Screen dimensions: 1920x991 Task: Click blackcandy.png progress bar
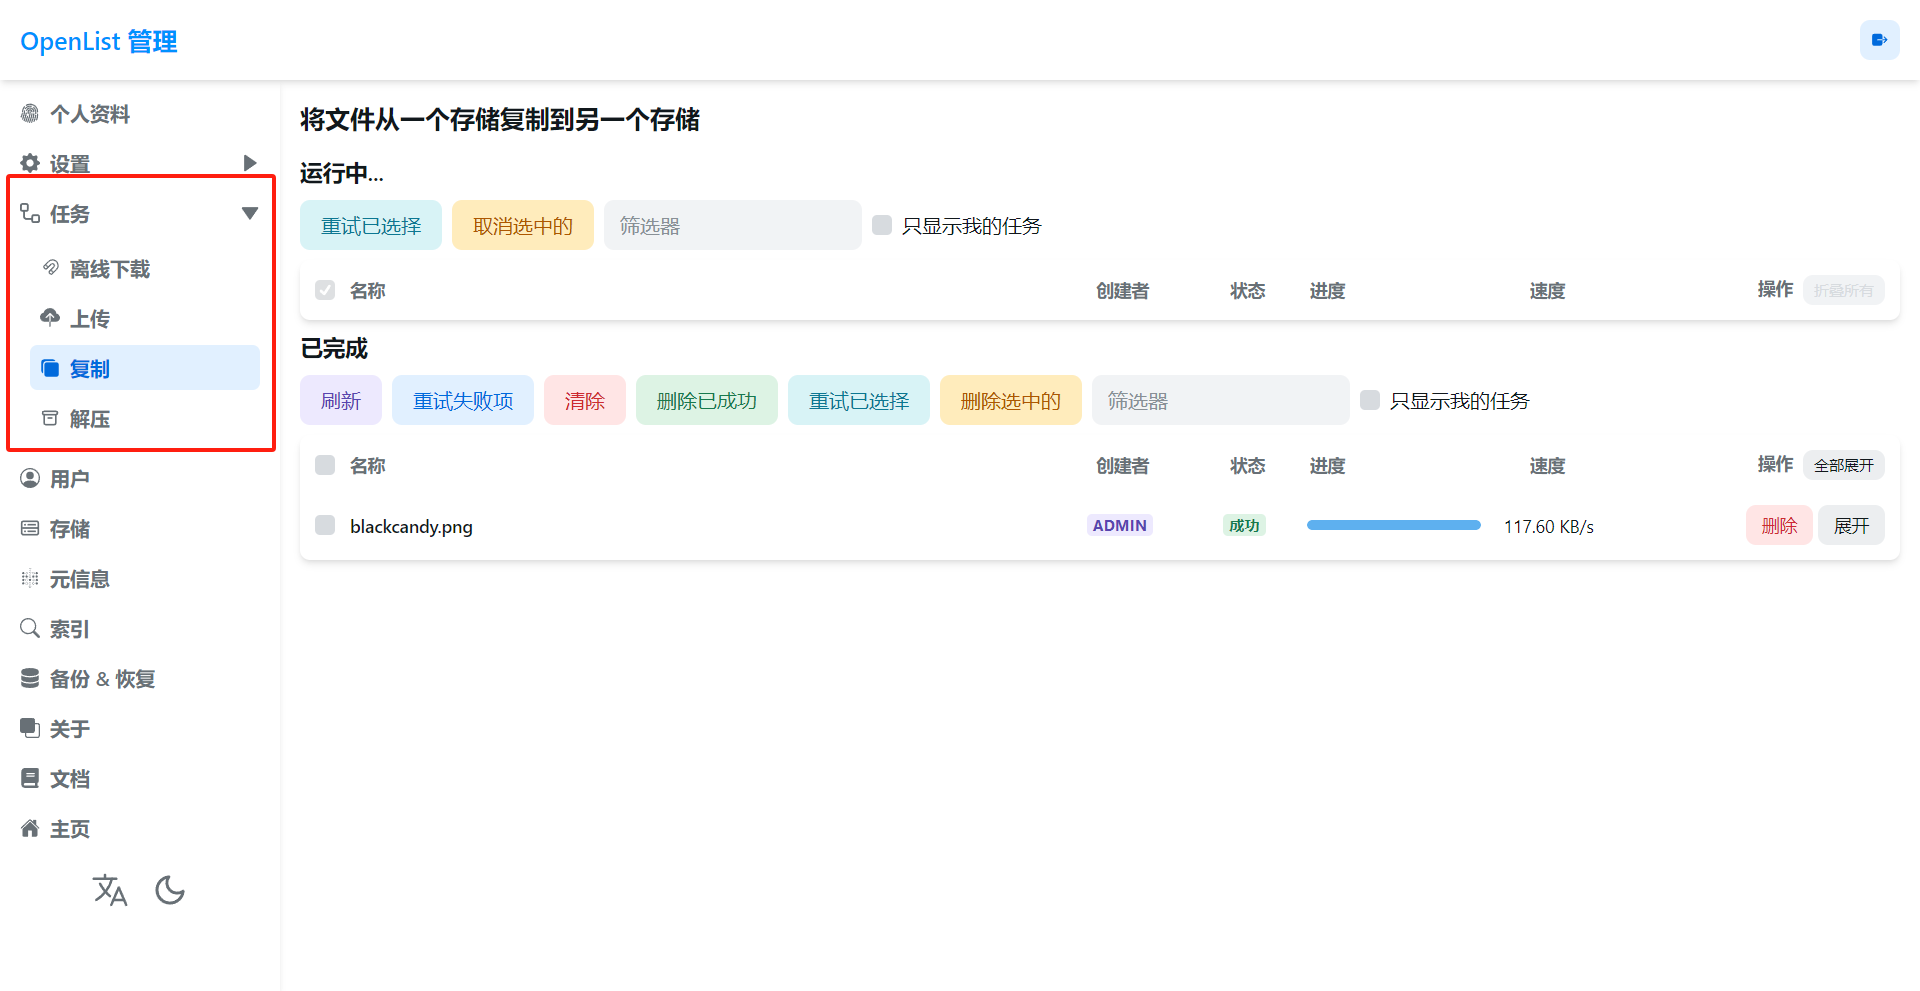(1393, 525)
